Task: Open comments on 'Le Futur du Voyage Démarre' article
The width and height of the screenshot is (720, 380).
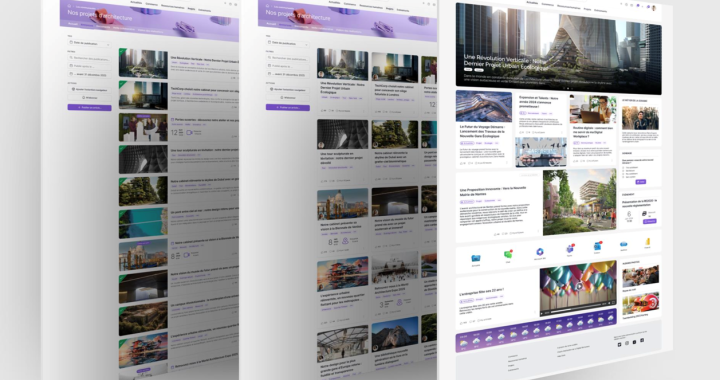Action: point(470,163)
